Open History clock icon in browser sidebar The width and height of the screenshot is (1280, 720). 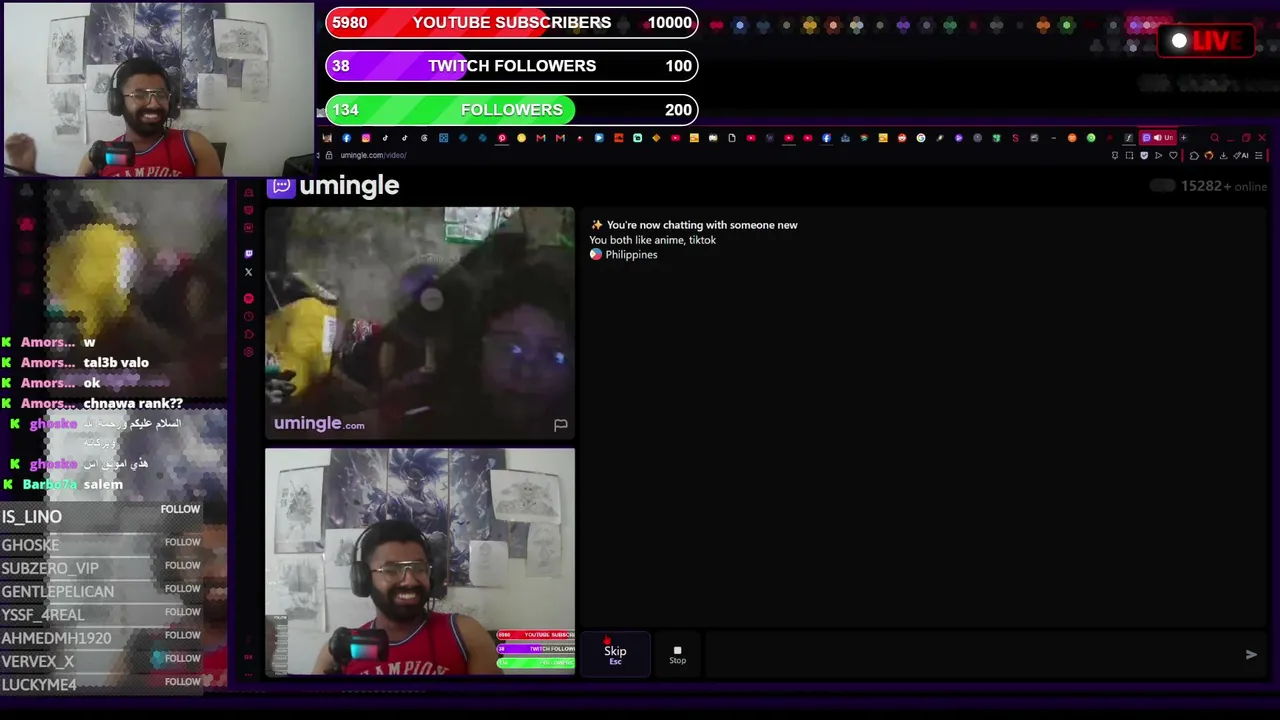click(x=249, y=316)
